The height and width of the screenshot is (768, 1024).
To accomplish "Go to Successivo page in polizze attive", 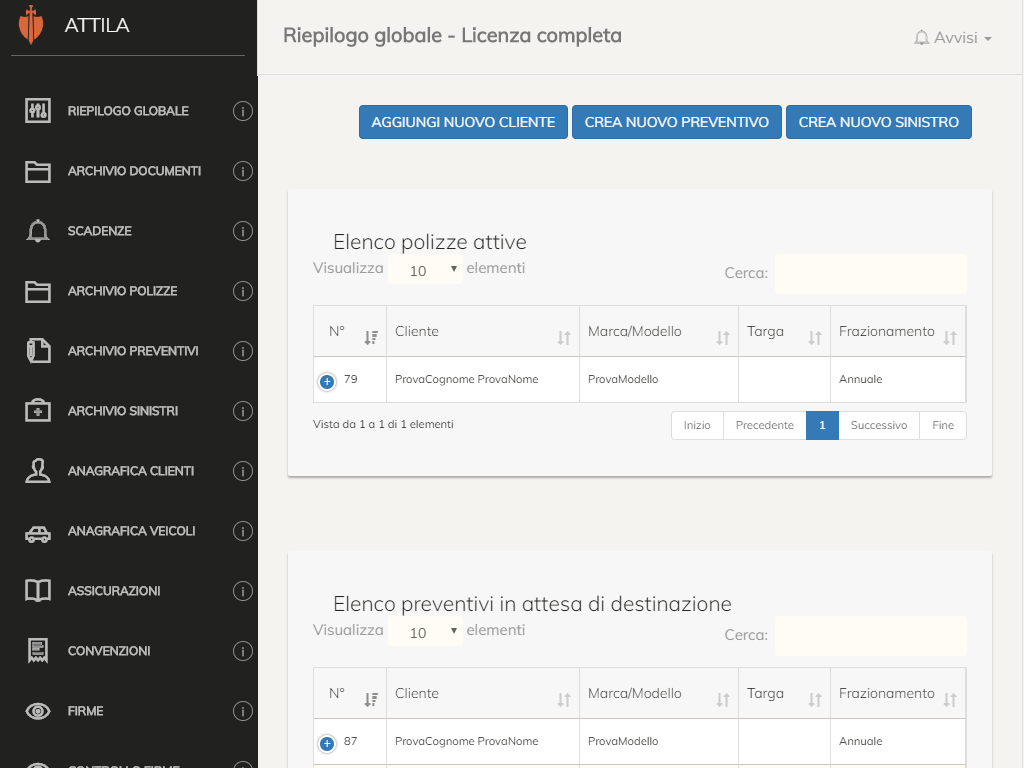I will point(878,425).
